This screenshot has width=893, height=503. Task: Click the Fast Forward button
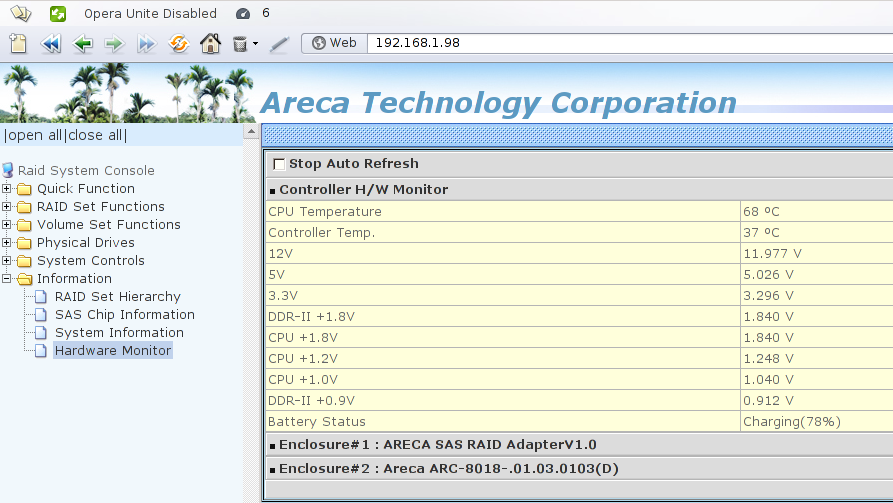[x=146, y=43]
